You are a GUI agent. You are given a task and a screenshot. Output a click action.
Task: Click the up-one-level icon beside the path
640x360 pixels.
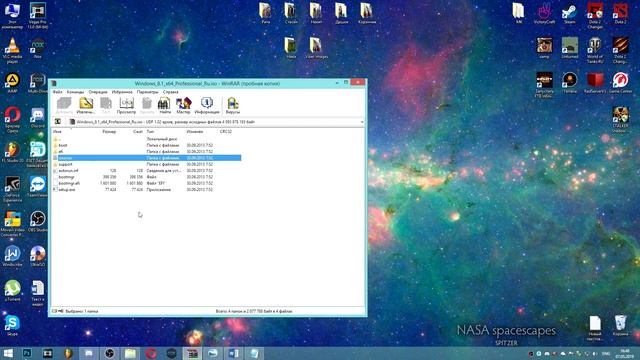coord(58,122)
